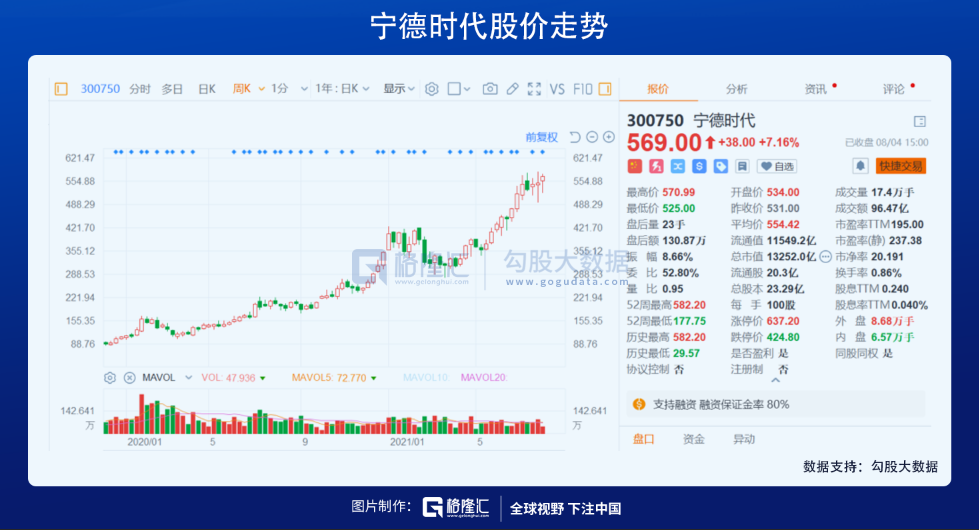Viewport: 979px width, 530px height.
Task: Open the 评论 comments tab
Action: coord(893,89)
